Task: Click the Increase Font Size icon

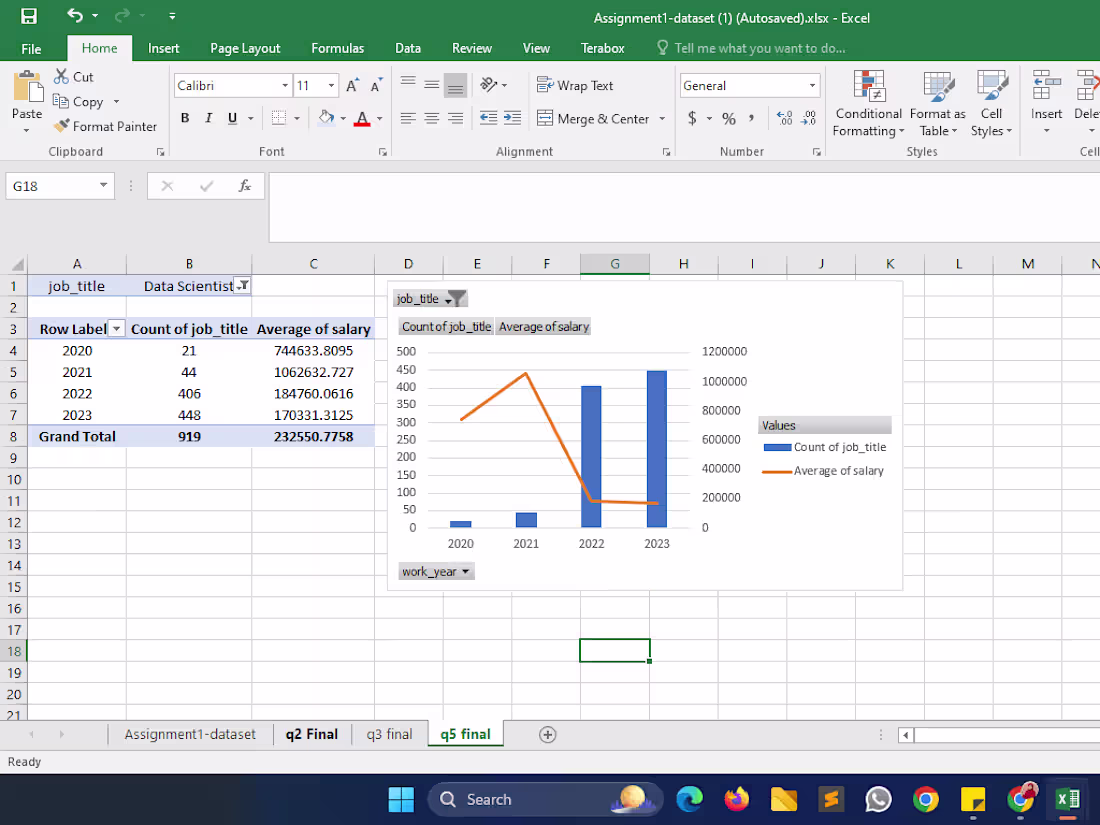Action: [353, 86]
